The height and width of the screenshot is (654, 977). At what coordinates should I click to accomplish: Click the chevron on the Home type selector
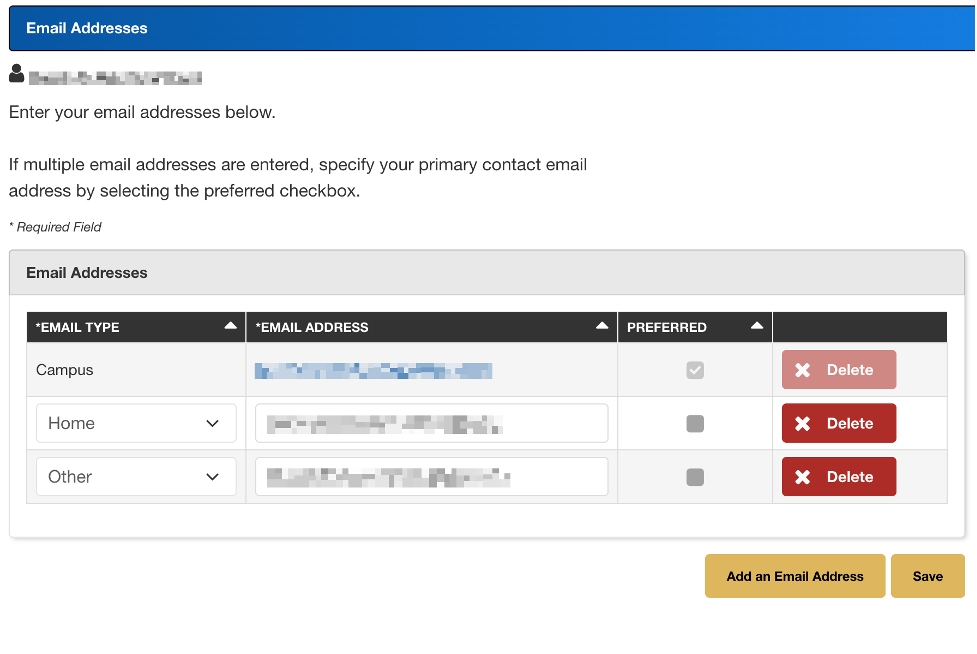[212, 423]
